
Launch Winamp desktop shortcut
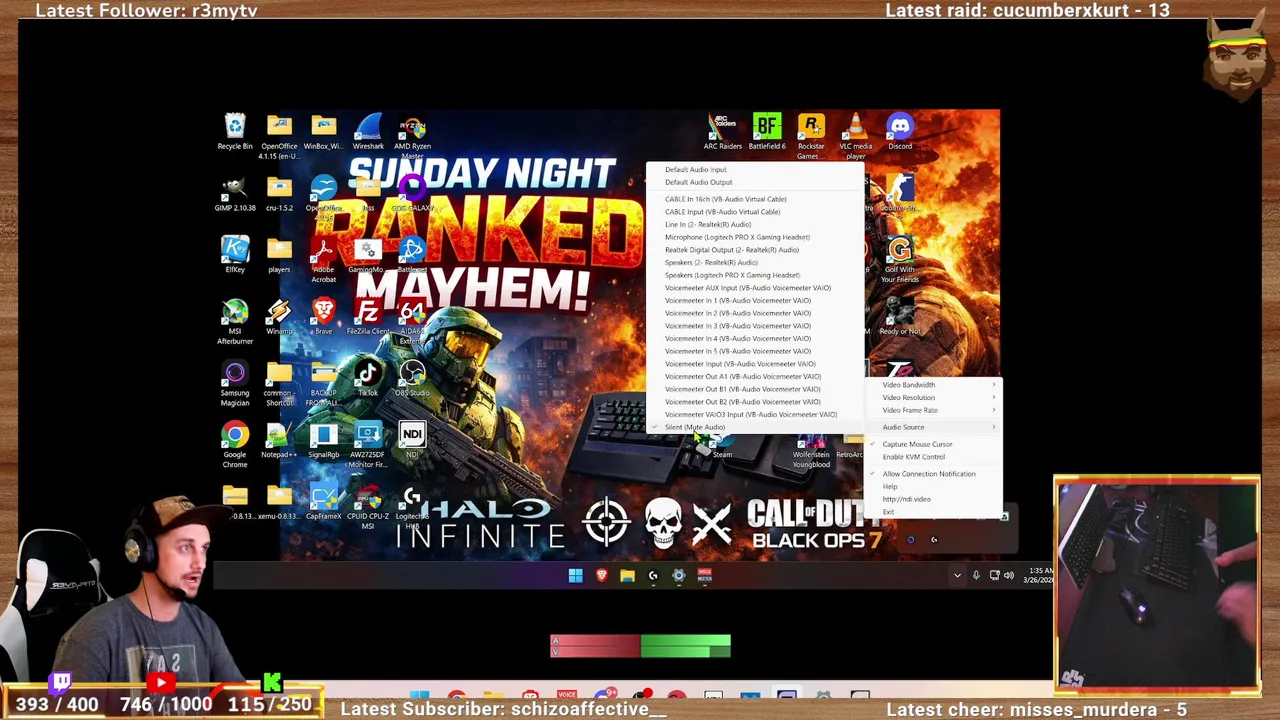(x=279, y=318)
